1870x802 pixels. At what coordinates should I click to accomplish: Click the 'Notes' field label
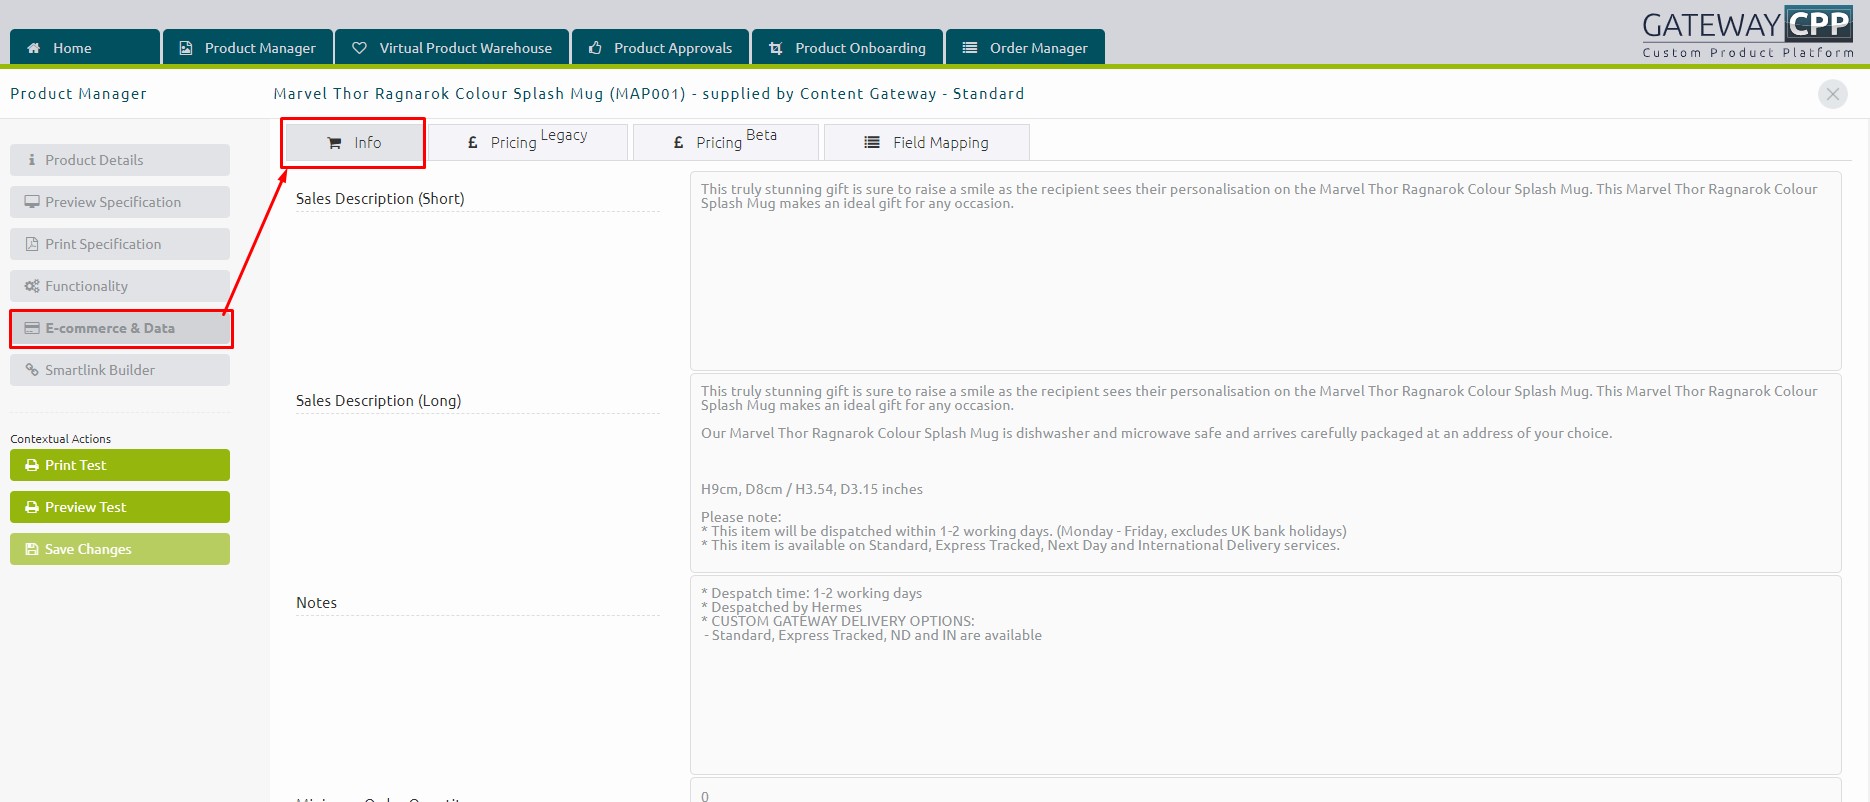coord(316,603)
